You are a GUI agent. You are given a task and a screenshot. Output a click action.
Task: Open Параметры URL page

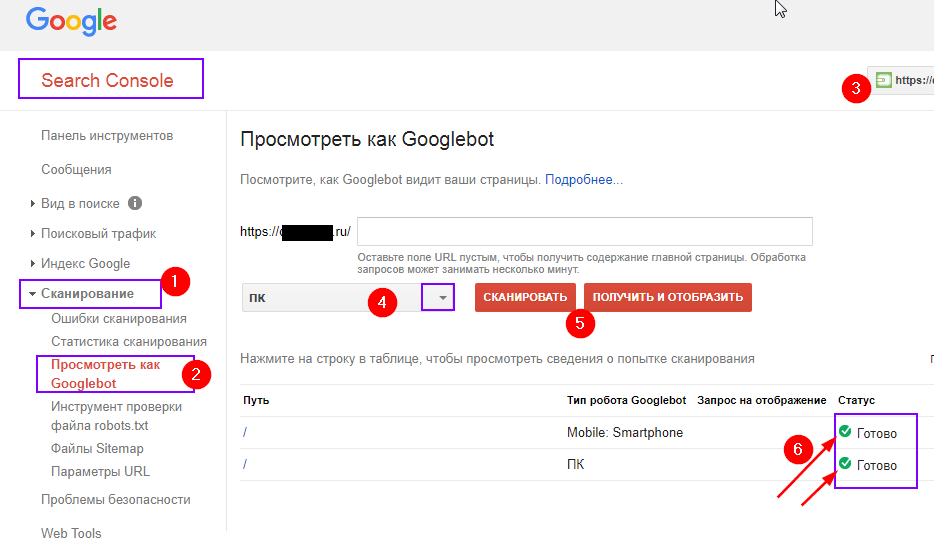(x=100, y=471)
